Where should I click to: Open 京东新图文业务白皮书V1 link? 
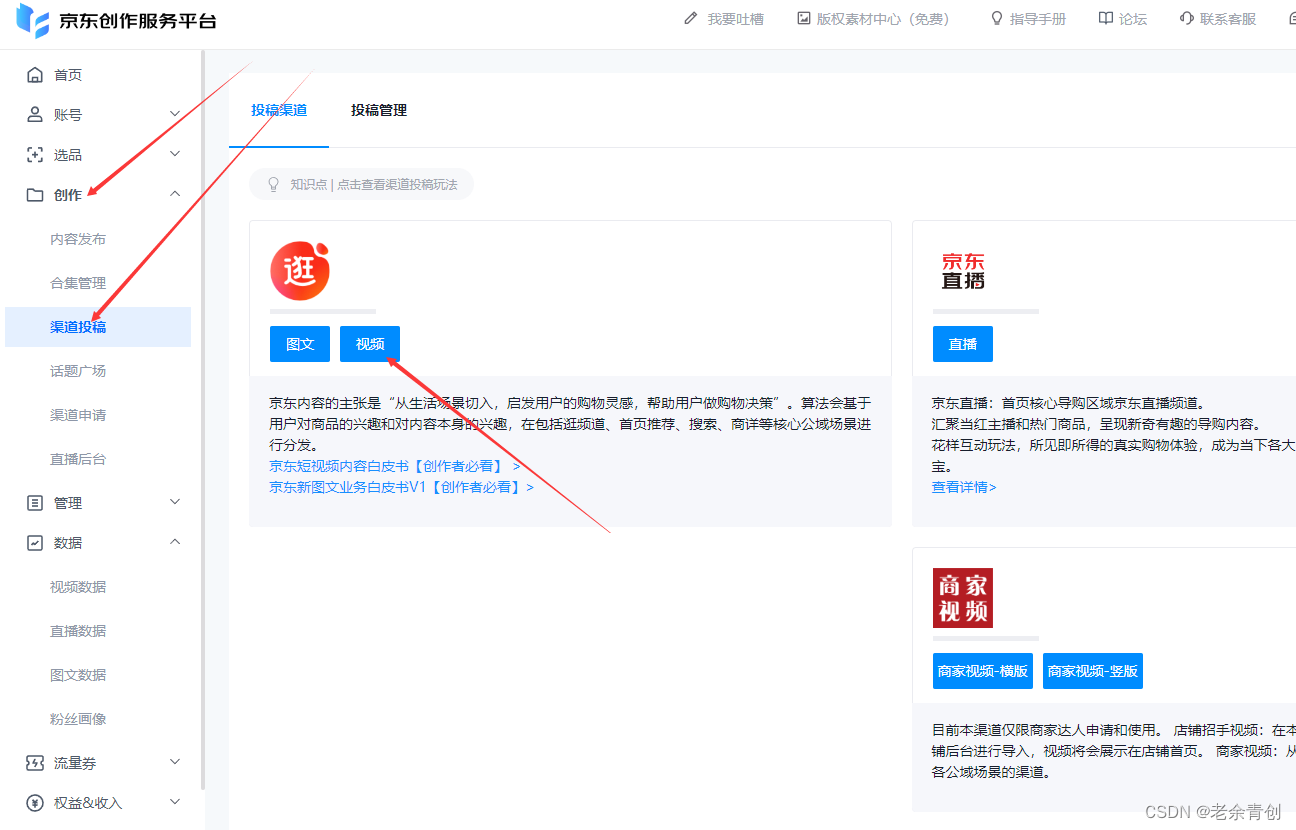coord(401,487)
